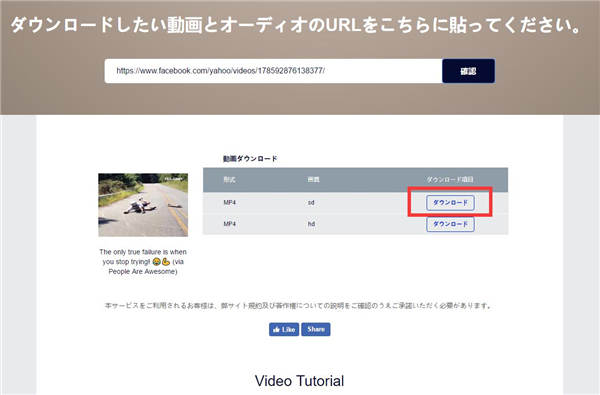Click the skateboard video thumbnail
Image resolution: width=600 pixels, height=395 pixels.
143,205
